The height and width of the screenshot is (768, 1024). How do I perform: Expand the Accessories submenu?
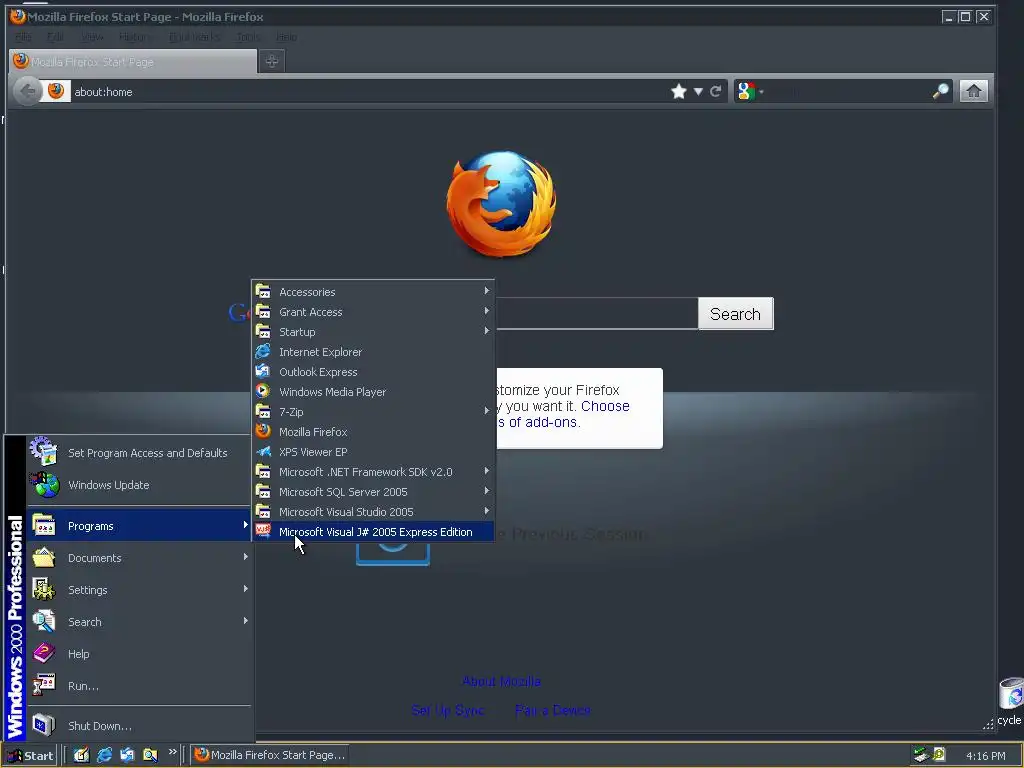373,292
